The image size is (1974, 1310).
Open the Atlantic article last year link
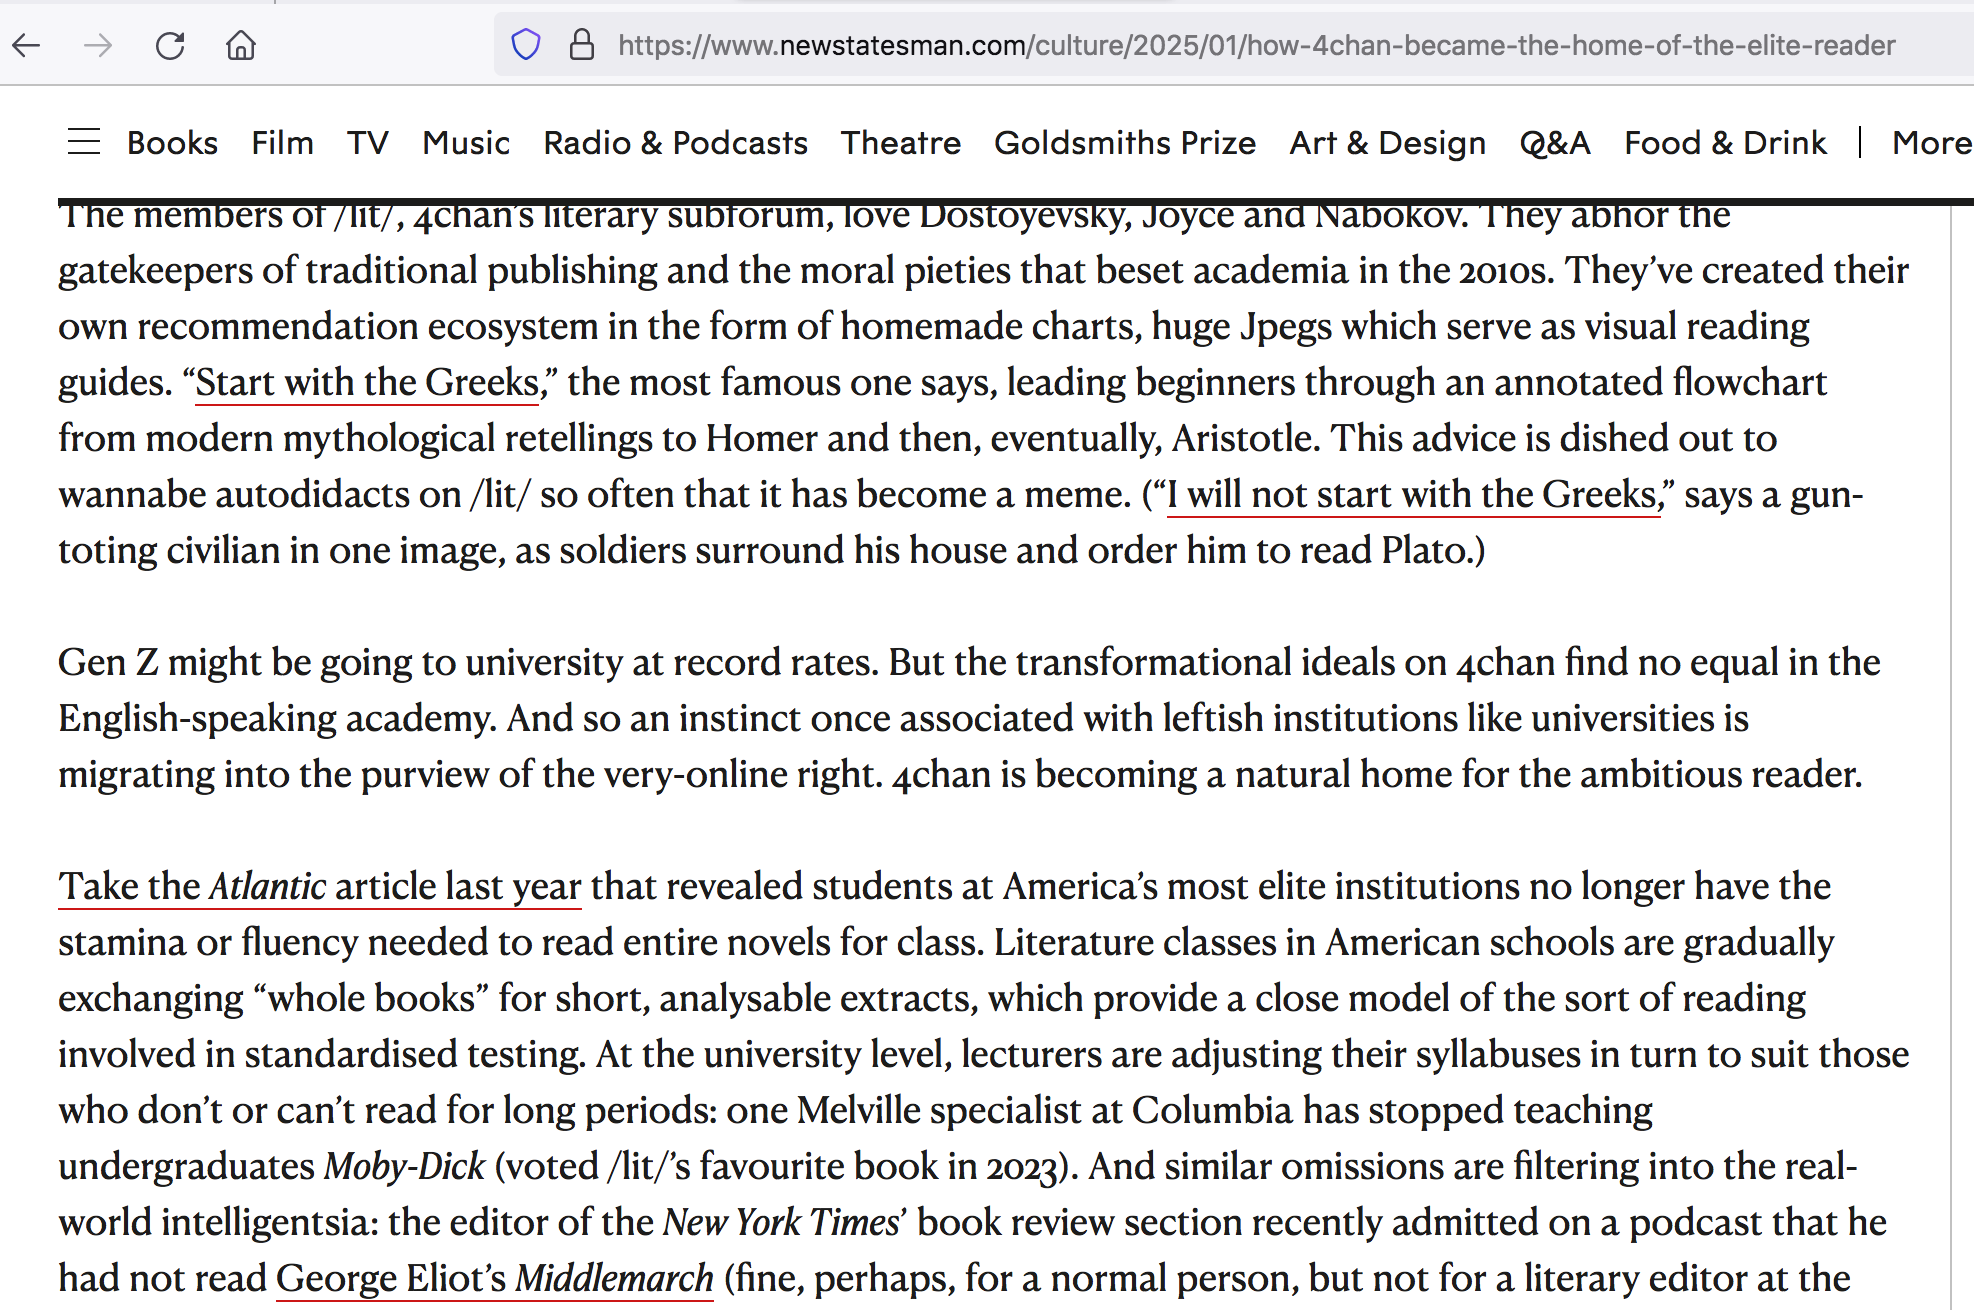coord(320,887)
